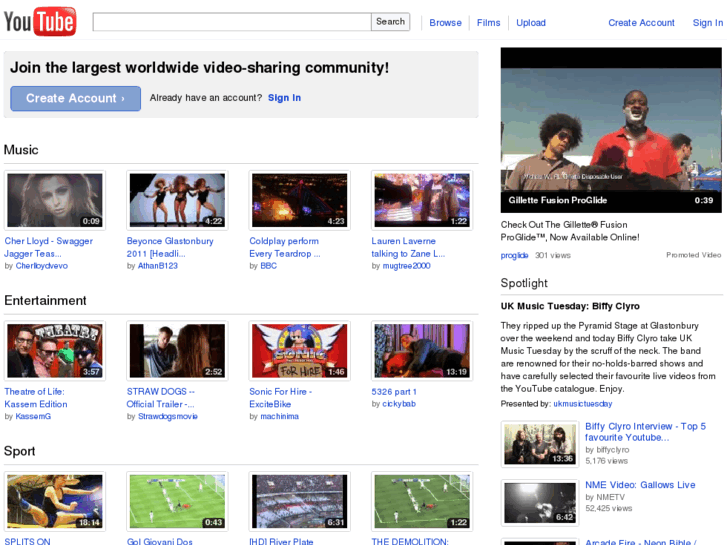Open 5326 part 1 thumbnail
This screenshot has width=727, height=545.
(x=422, y=351)
